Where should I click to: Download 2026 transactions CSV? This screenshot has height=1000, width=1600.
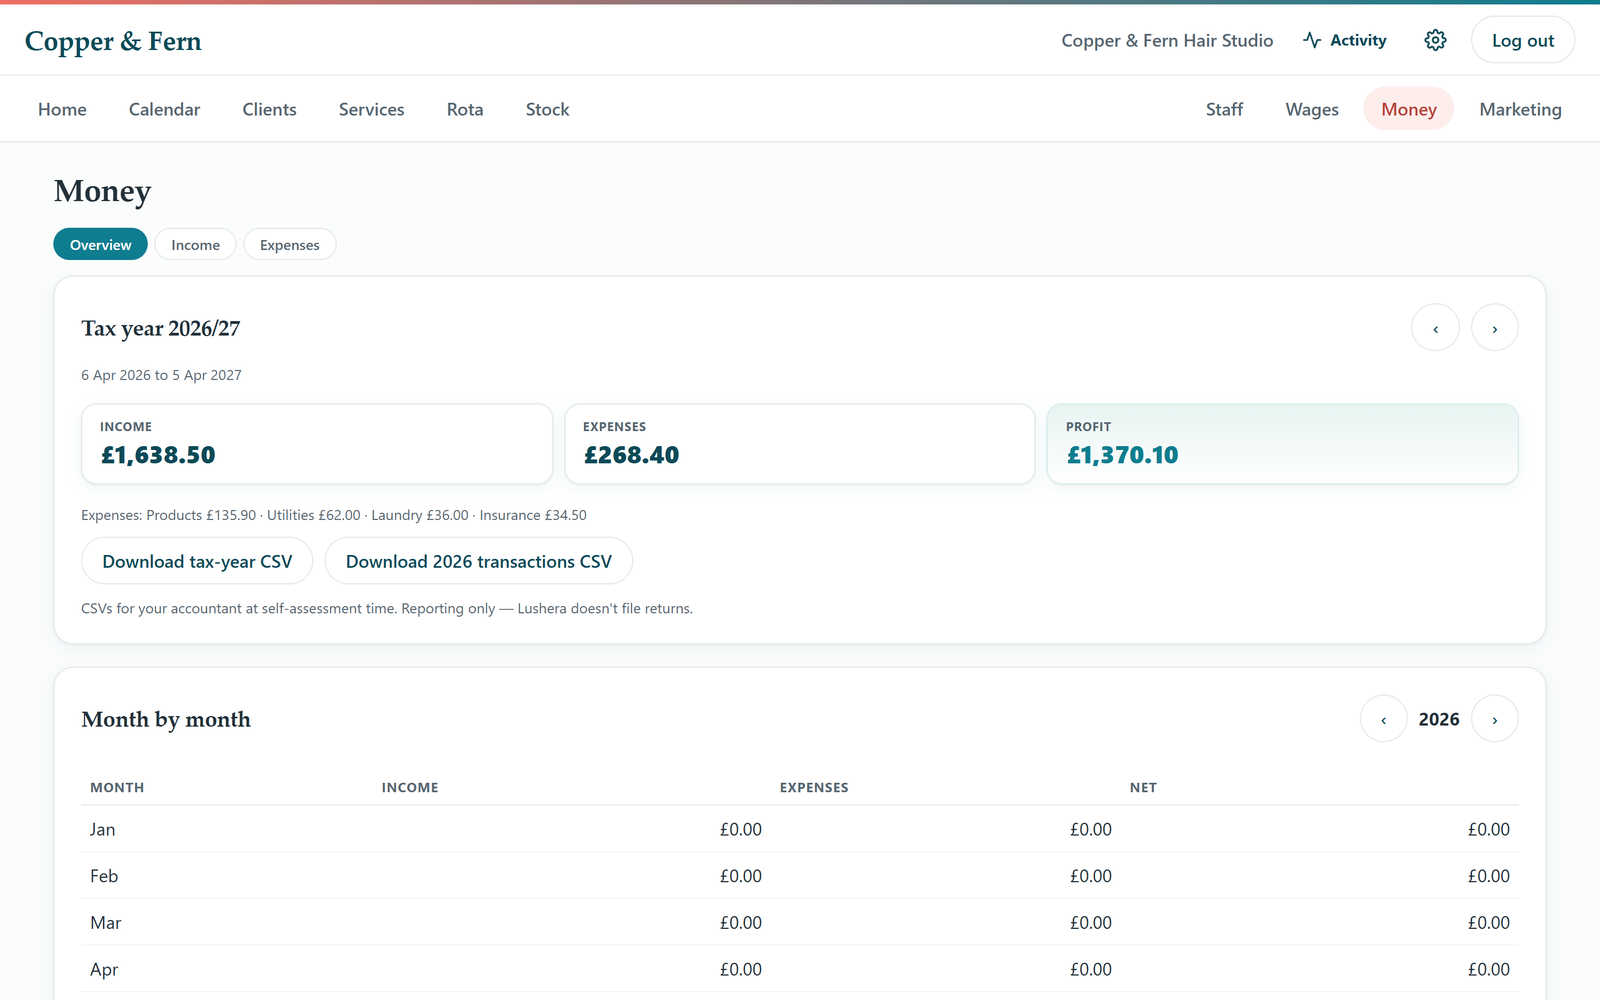point(478,561)
